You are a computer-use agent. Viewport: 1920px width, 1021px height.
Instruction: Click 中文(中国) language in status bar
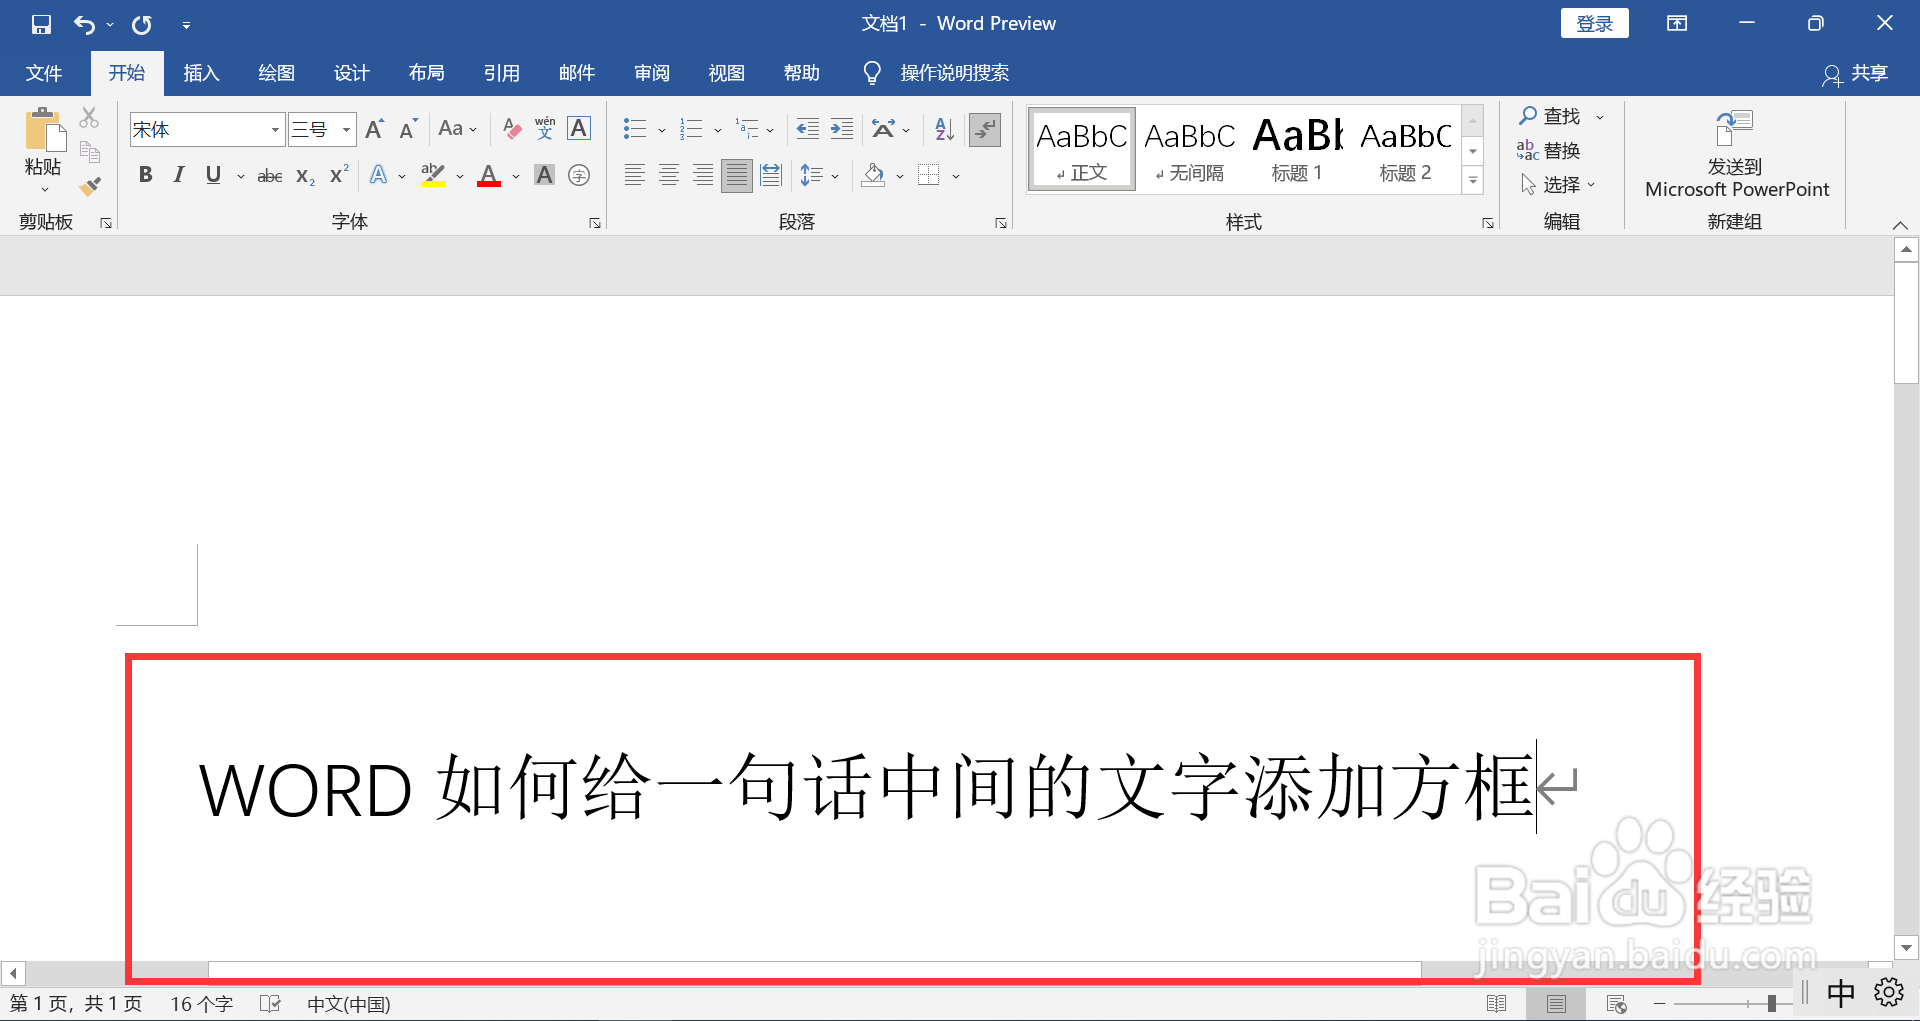point(348,1004)
